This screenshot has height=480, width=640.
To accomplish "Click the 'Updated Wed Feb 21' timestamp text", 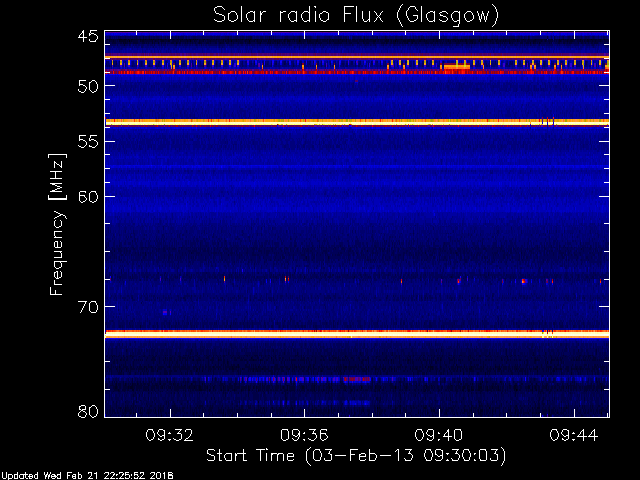I will click(x=87, y=476).
